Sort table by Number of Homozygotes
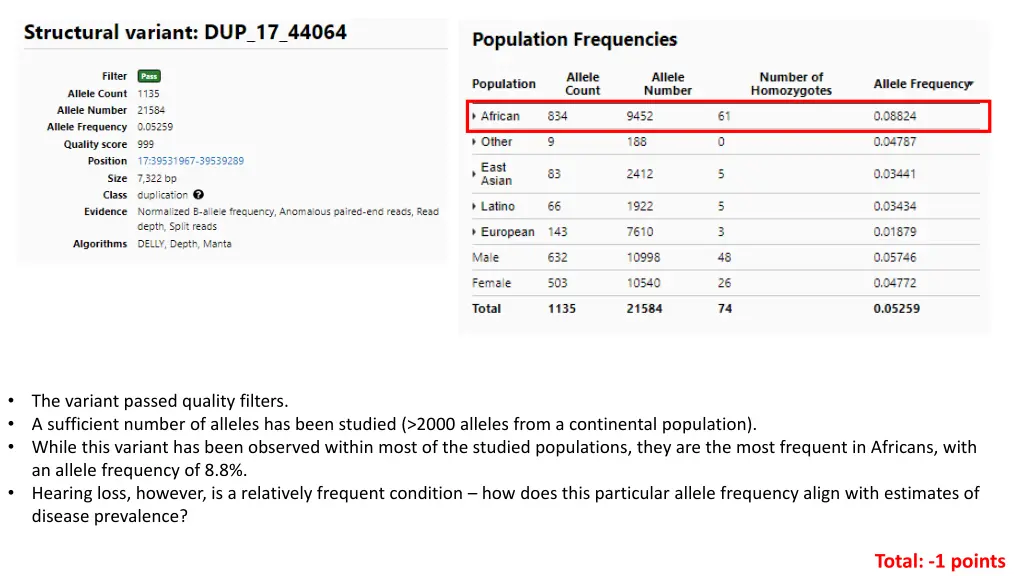Viewport: 1024px width, 576px height. (791, 84)
